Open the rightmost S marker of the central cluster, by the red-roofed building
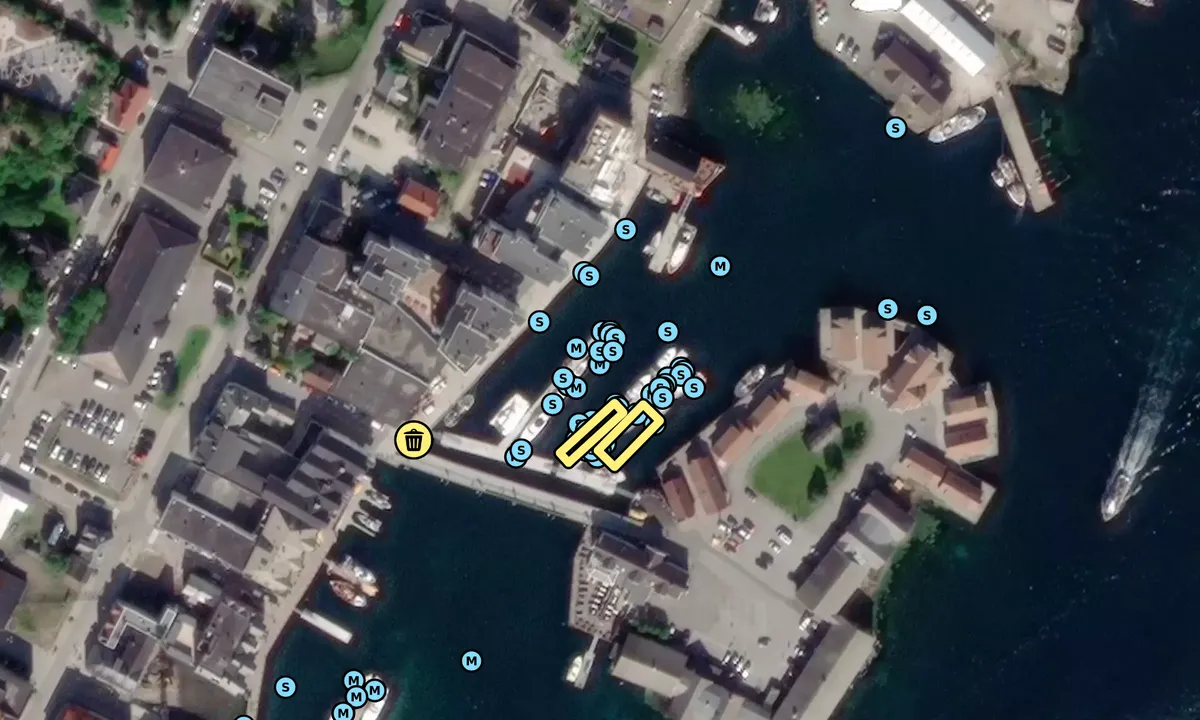 point(694,388)
